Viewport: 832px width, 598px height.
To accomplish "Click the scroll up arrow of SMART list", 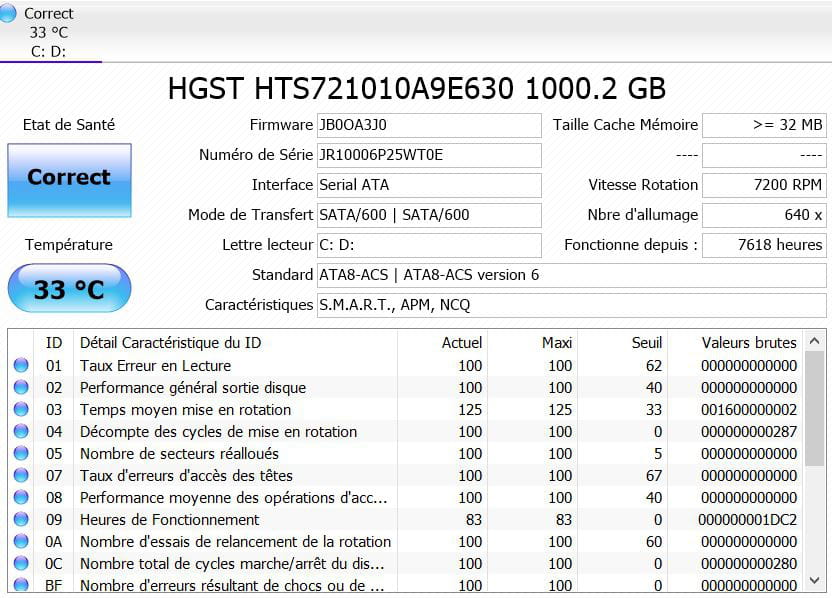I will tap(814, 341).
